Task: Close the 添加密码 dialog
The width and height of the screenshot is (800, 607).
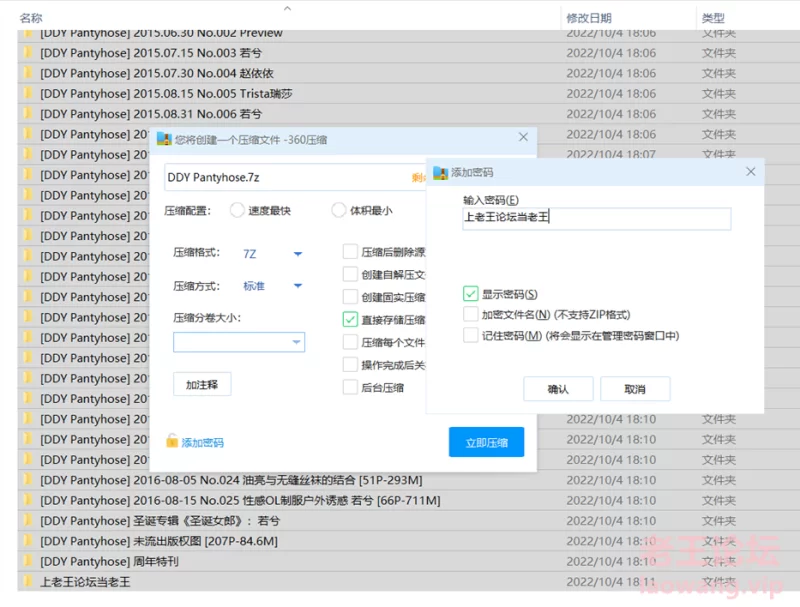Action: tap(751, 172)
